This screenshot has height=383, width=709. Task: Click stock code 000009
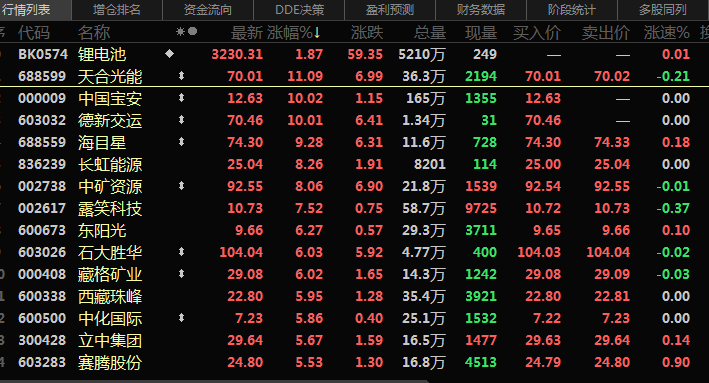pos(42,98)
